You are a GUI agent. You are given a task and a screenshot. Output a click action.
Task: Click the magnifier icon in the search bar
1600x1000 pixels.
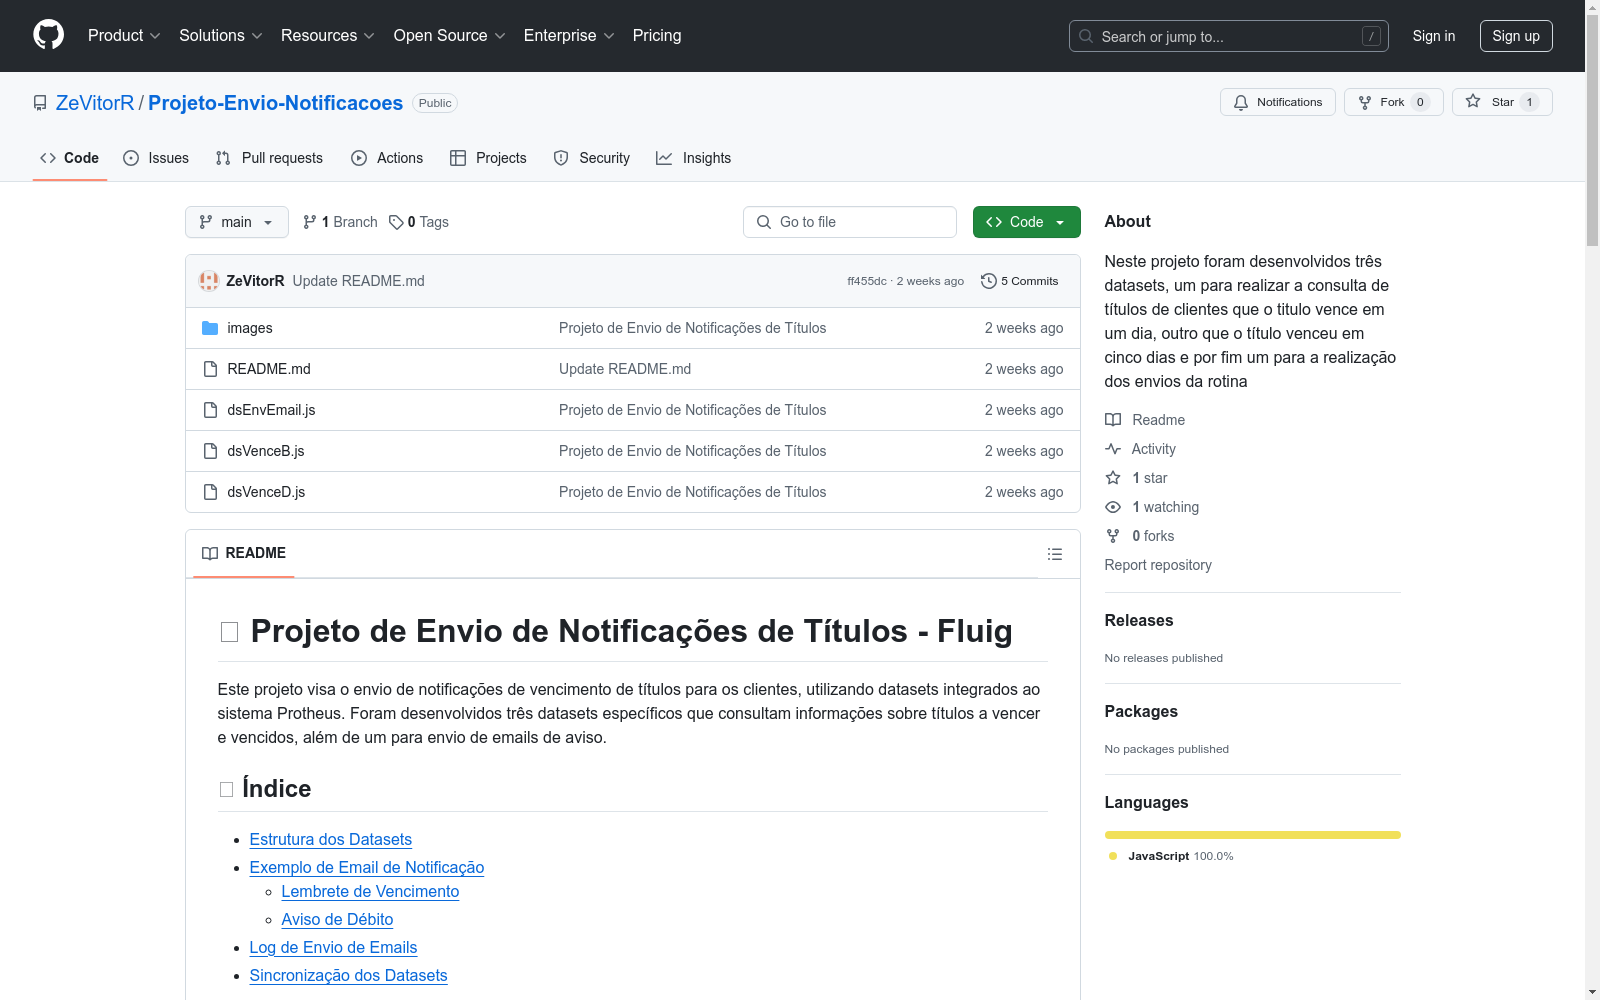click(1086, 36)
